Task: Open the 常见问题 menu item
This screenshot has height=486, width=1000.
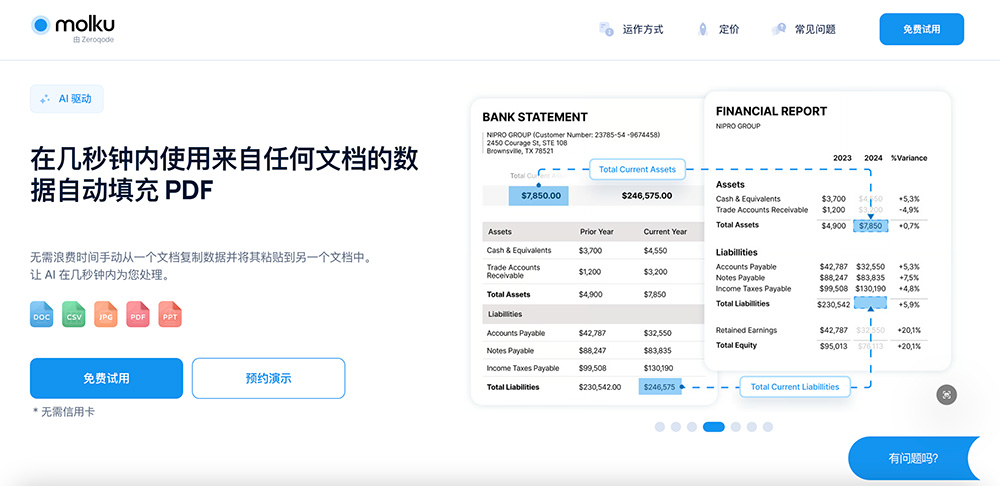Action: pyautogui.click(x=815, y=30)
